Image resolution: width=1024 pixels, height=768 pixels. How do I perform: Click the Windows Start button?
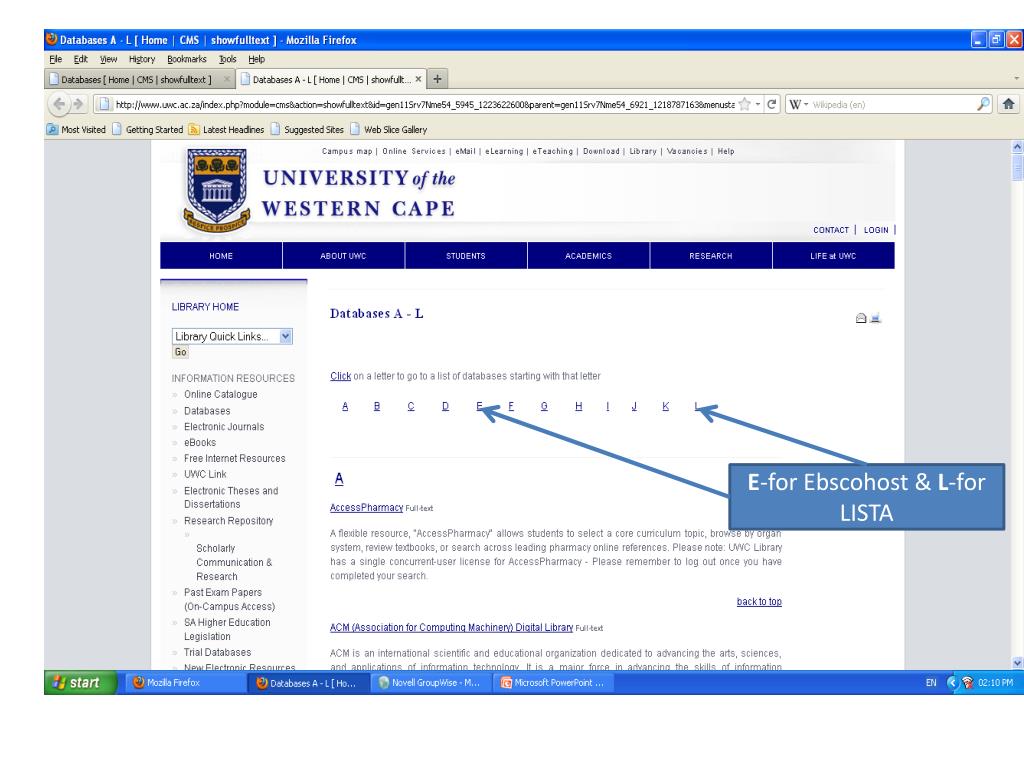point(80,682)
